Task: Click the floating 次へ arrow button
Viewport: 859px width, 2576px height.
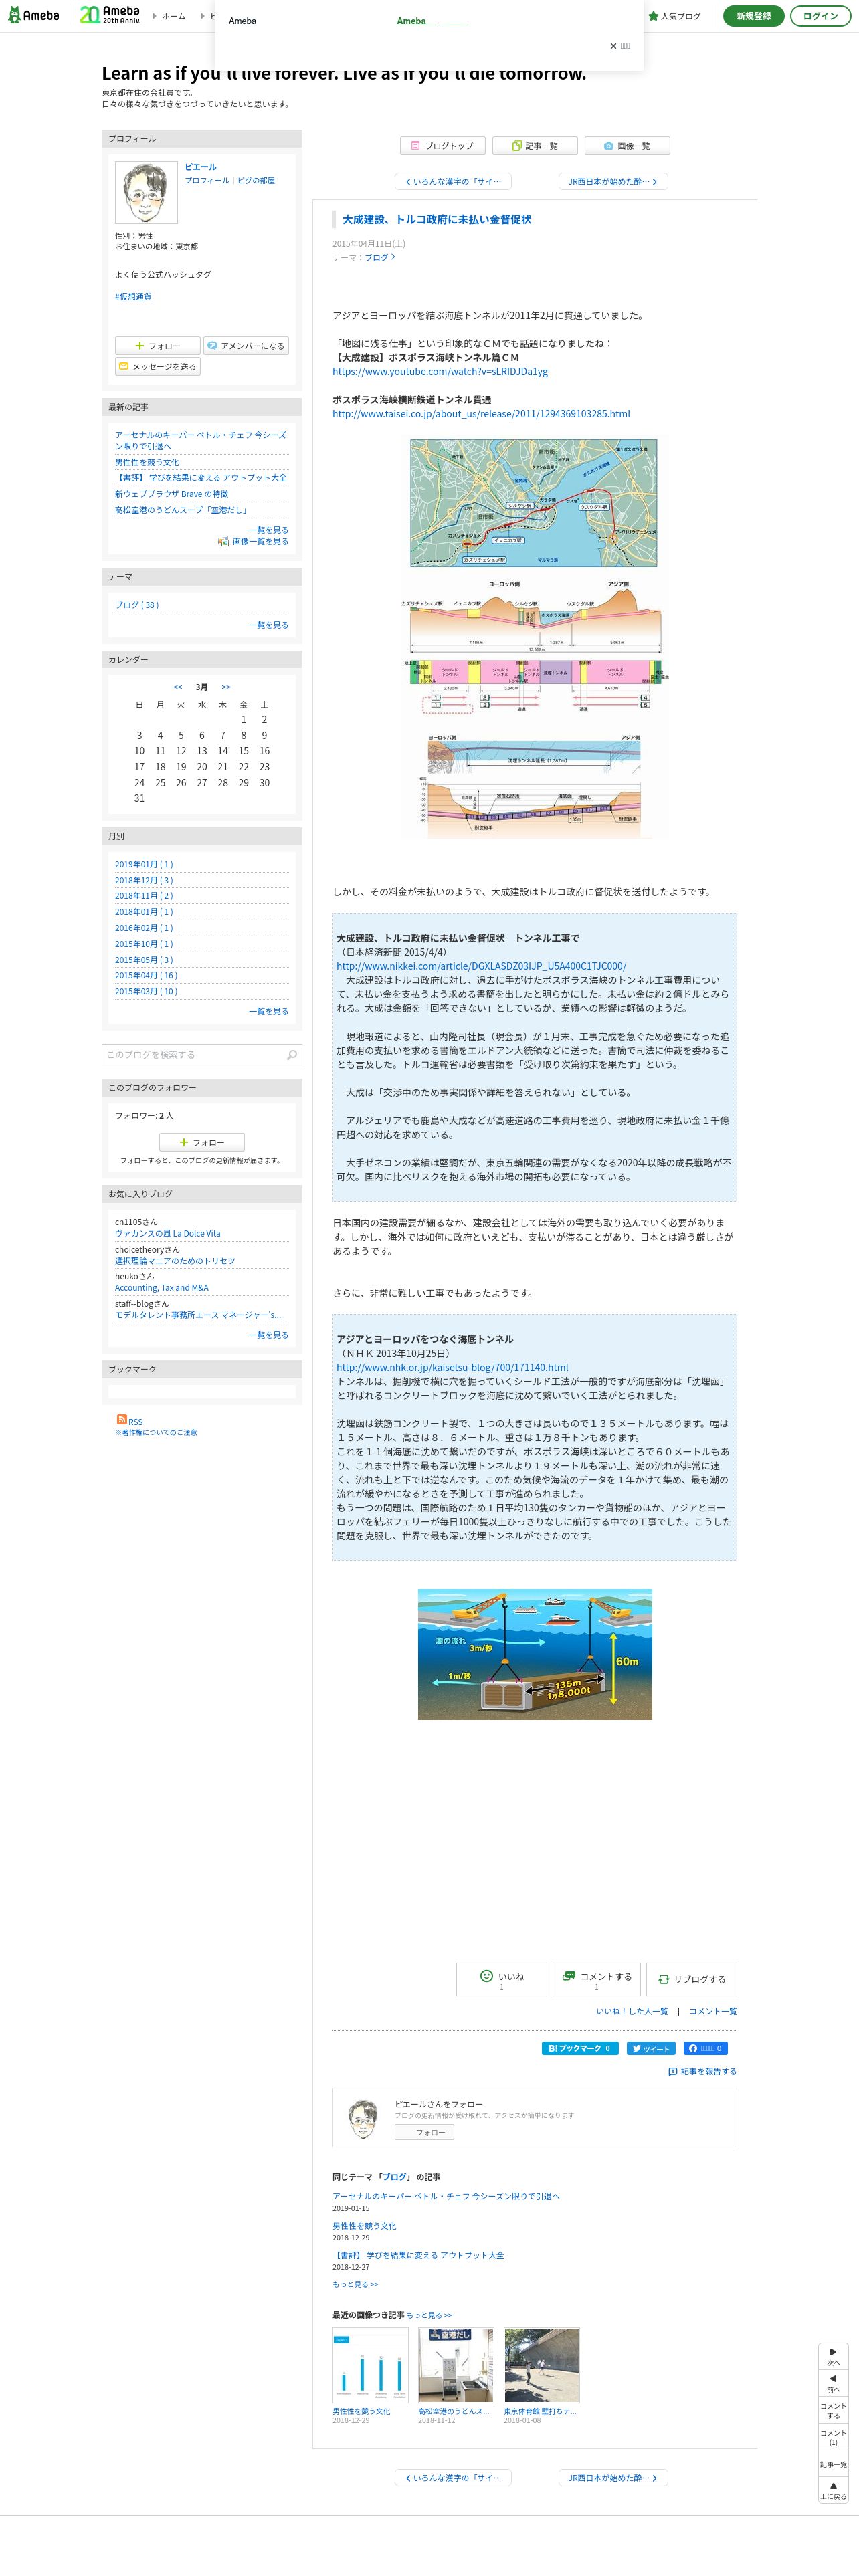Action: pyautogui.click(x=833, y=2356)
